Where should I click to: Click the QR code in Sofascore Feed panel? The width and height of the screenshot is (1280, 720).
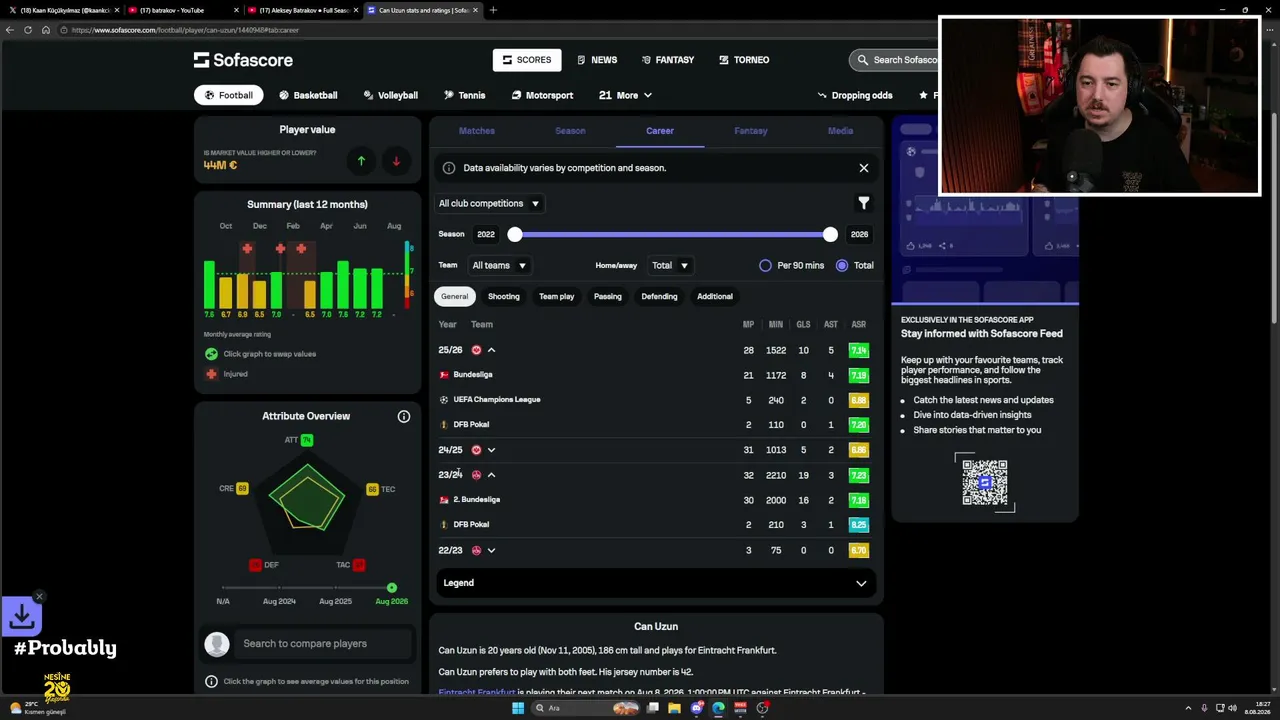[985, 483]
